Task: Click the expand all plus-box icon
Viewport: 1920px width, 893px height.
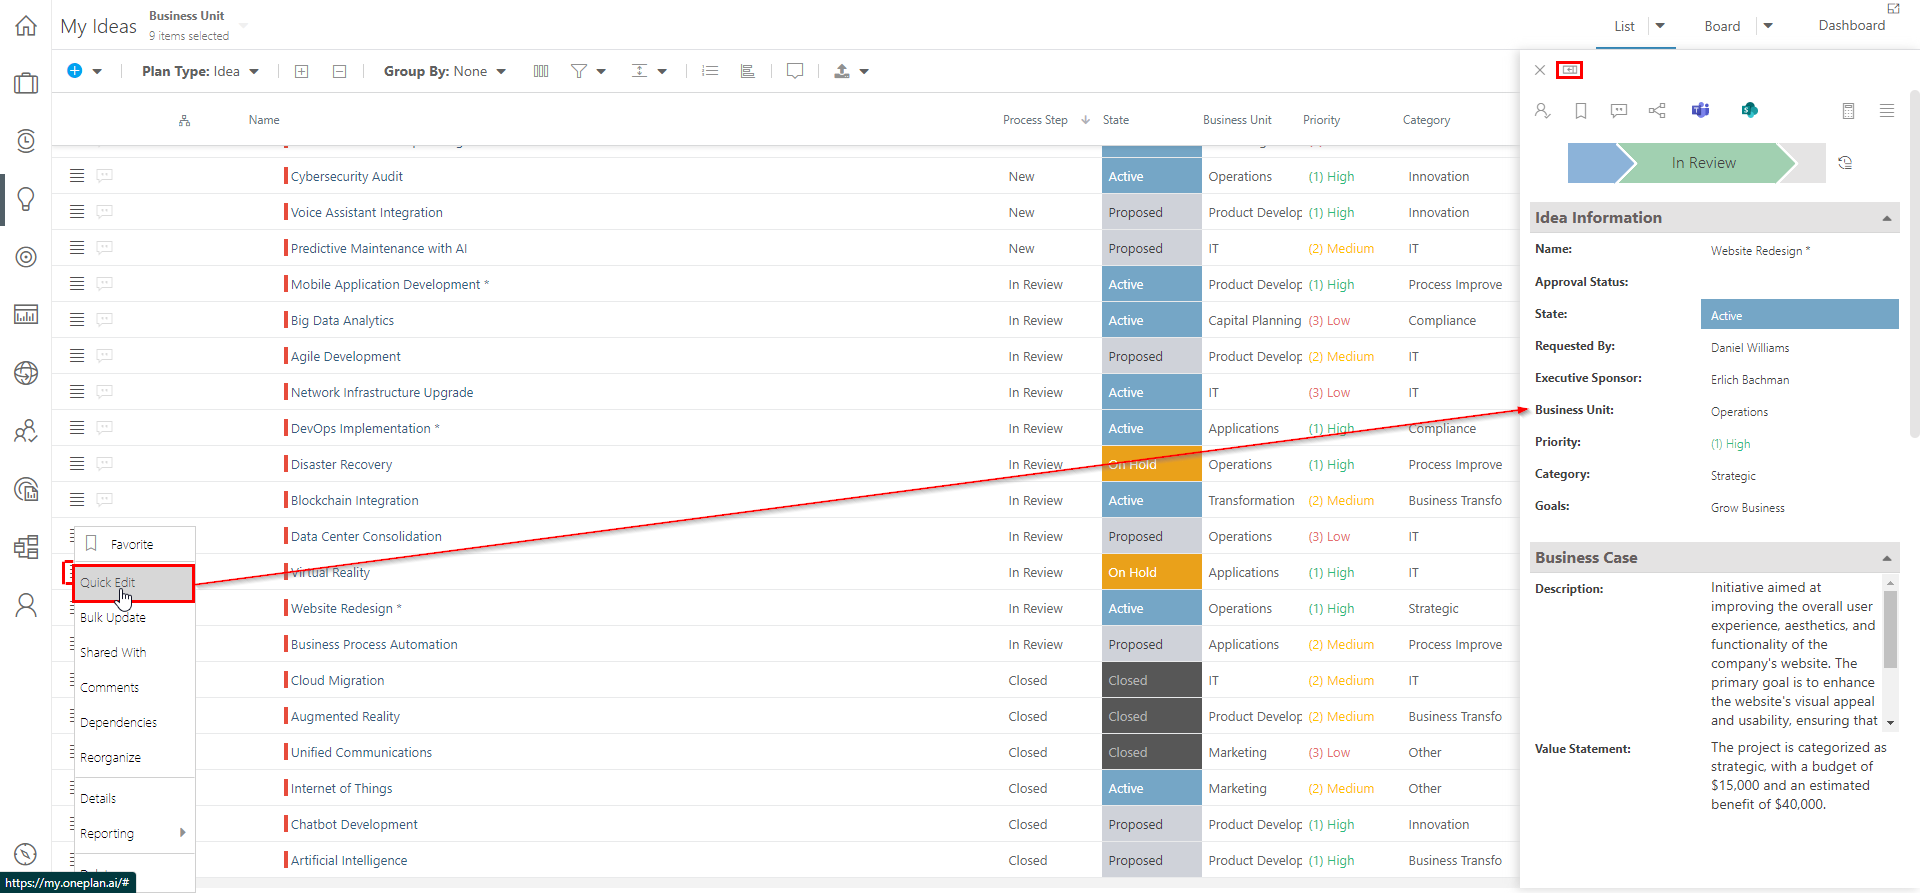Action: (301, 71)
